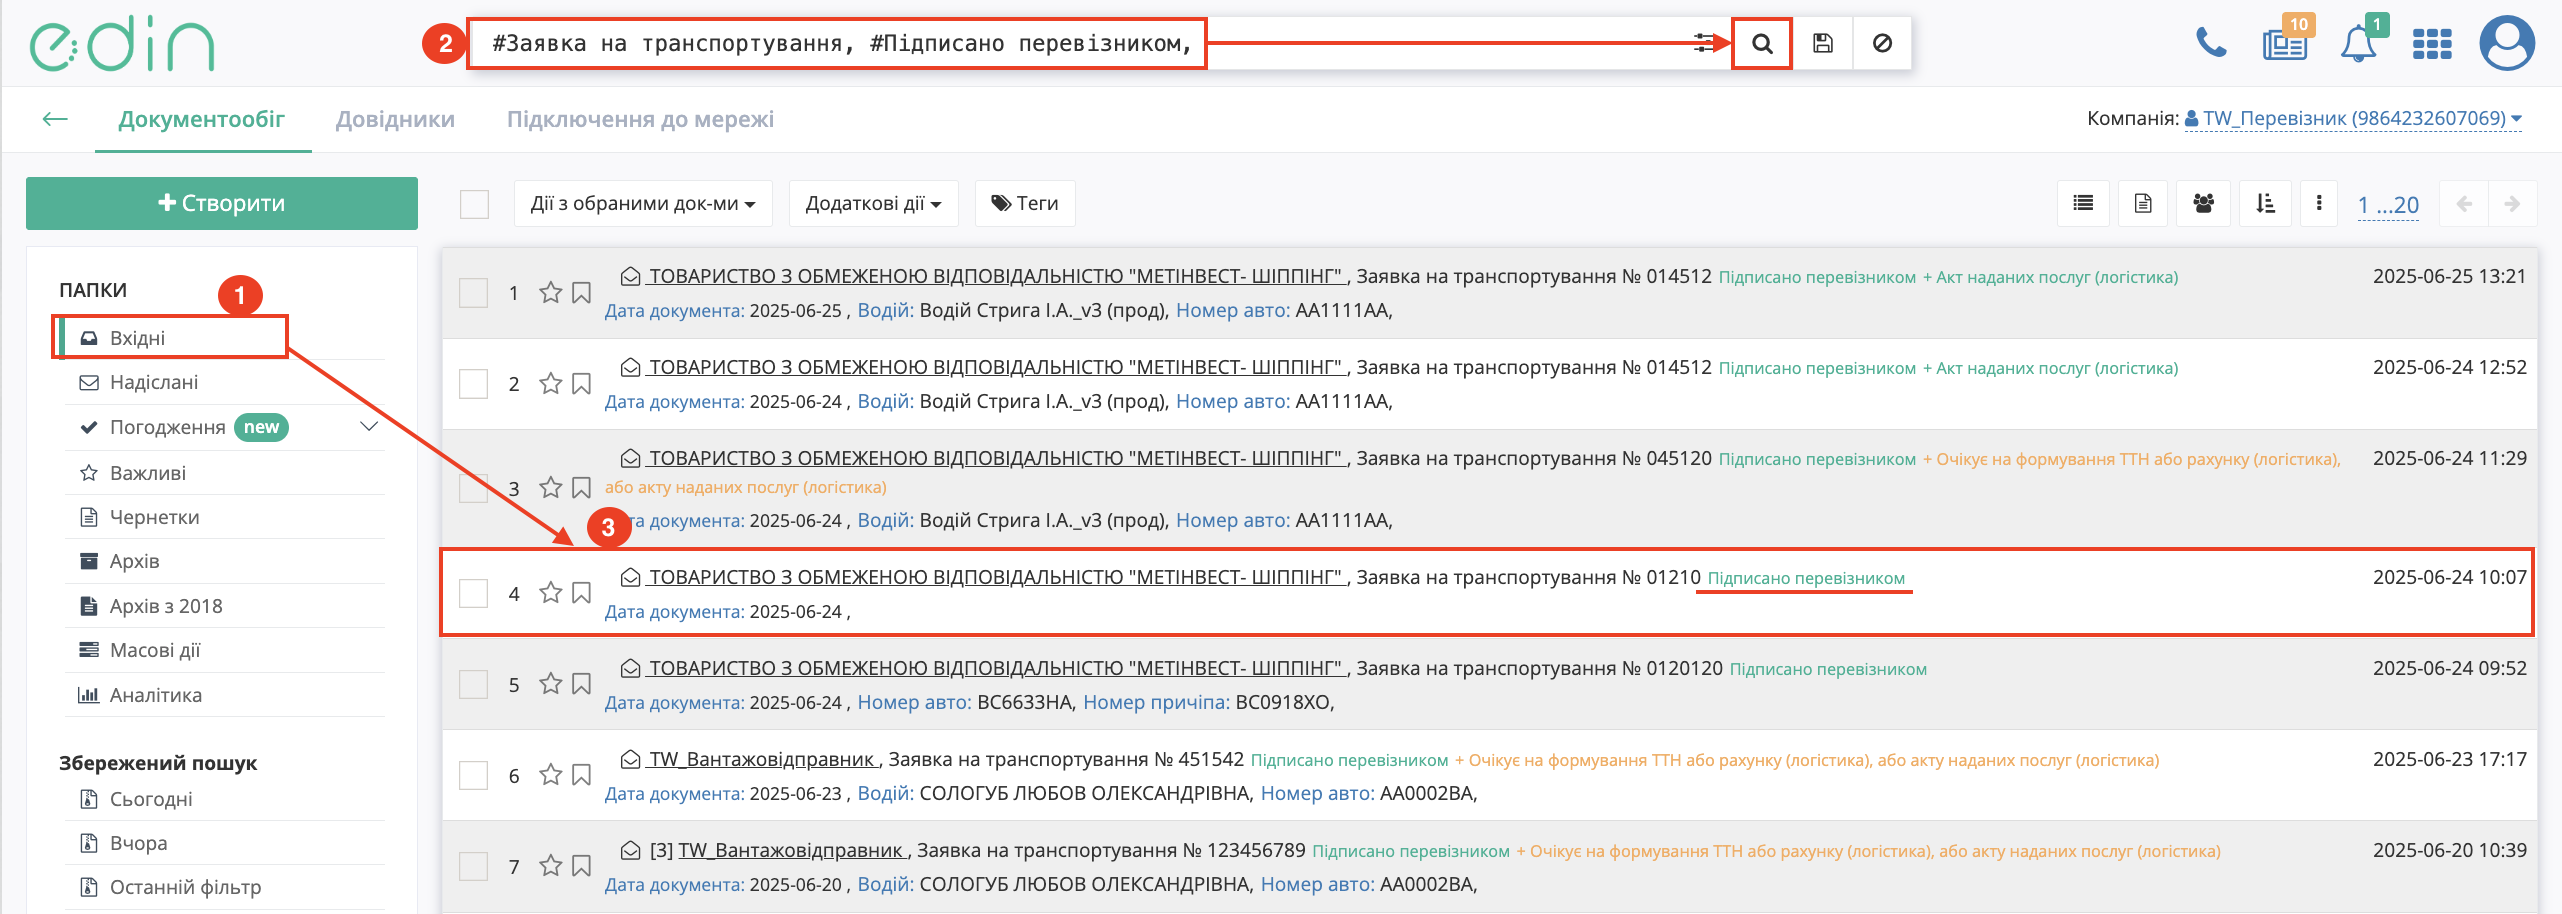Save the search filter with floppy icon

pyautogui.click(x=1823, y=44)
